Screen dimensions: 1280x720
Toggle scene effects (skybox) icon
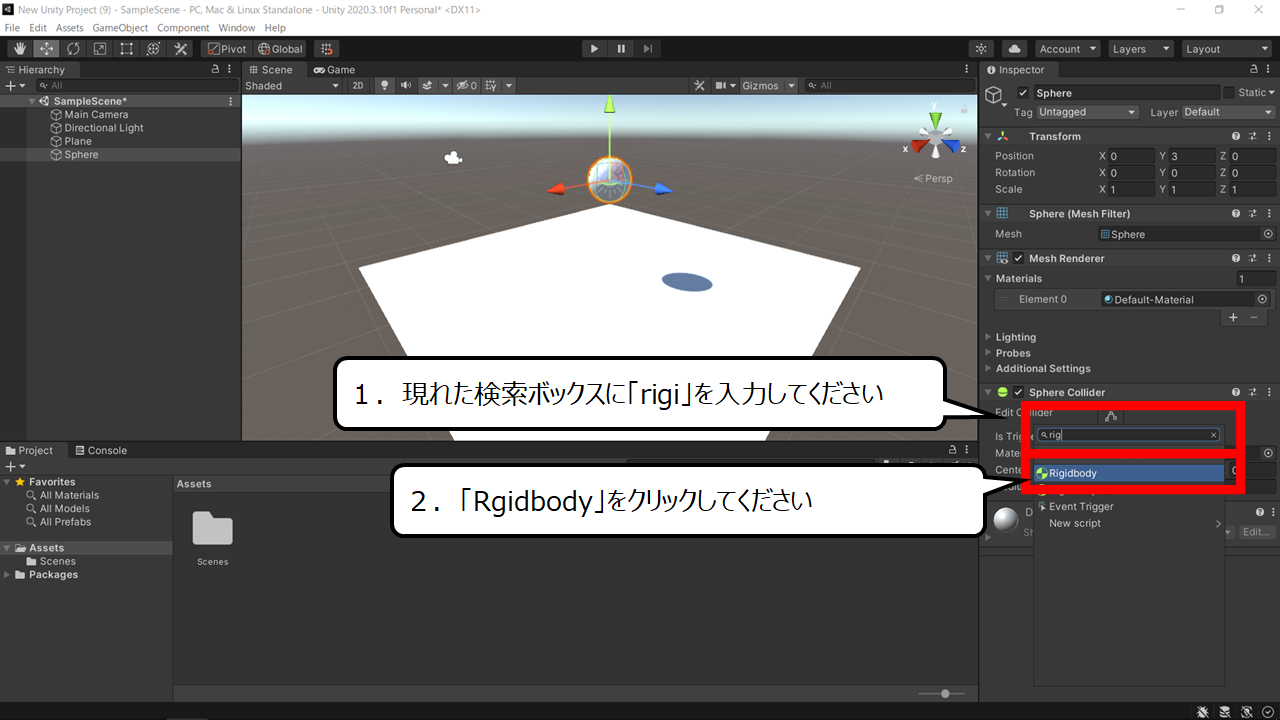[x=427, y=86]
